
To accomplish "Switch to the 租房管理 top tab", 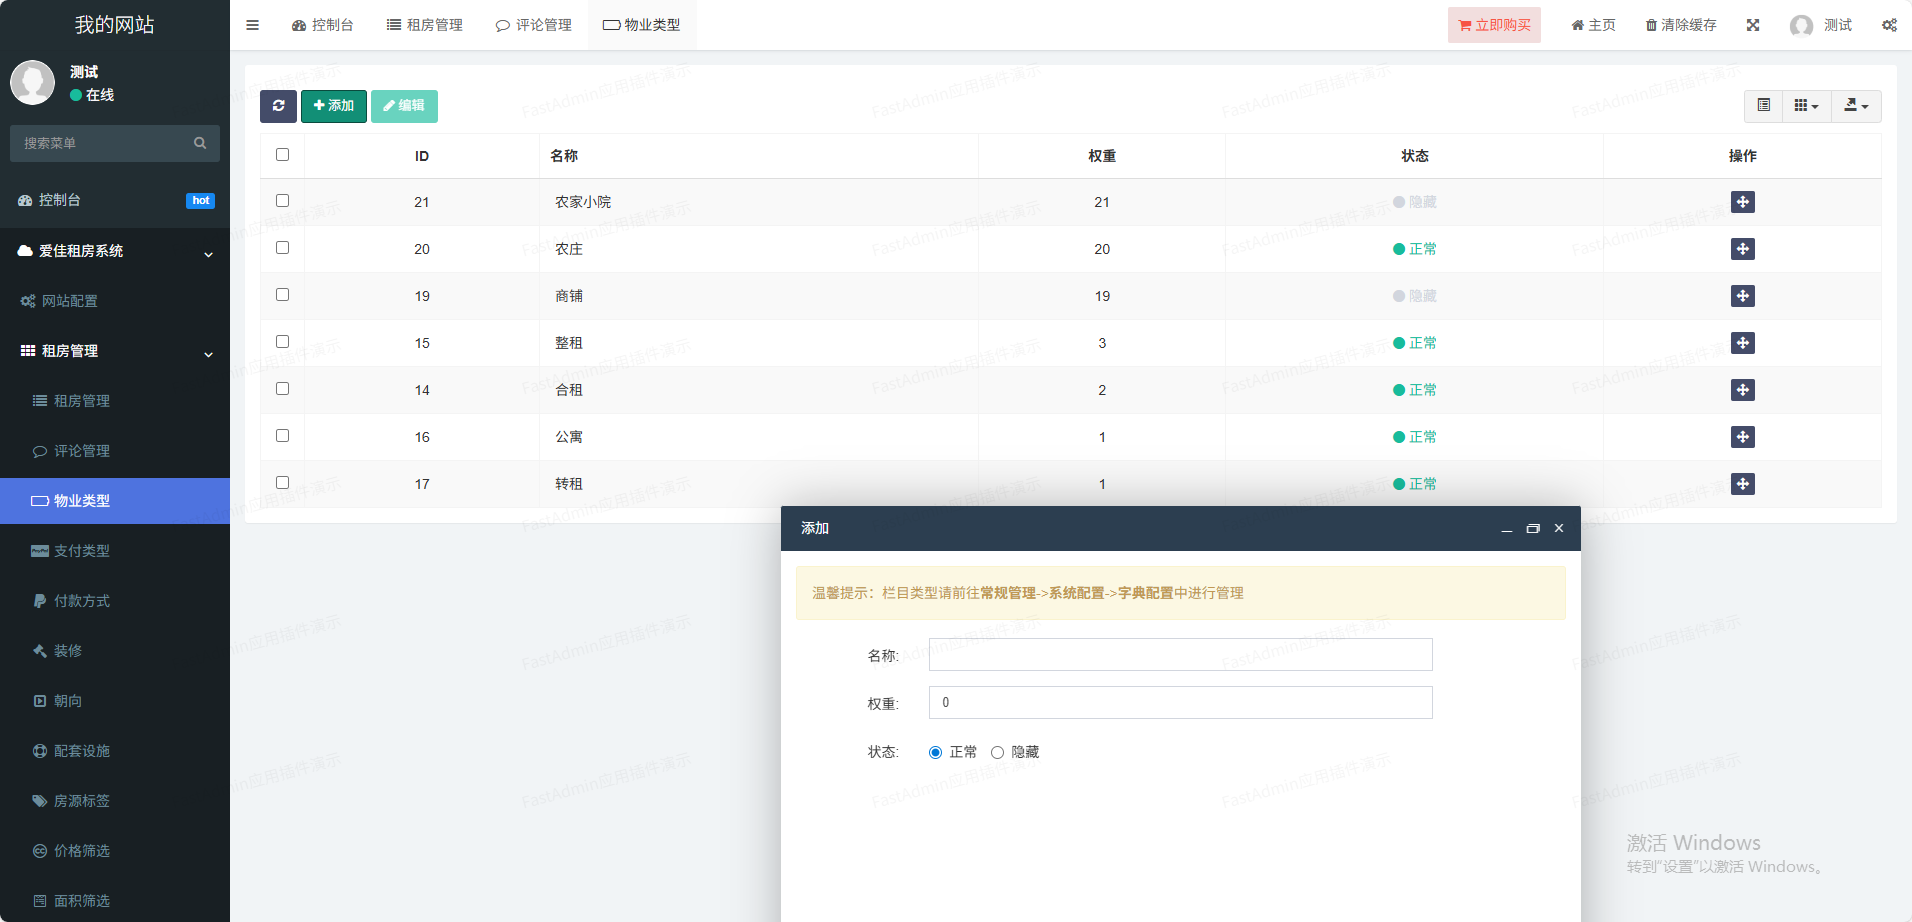I will (x=425, y=25).
